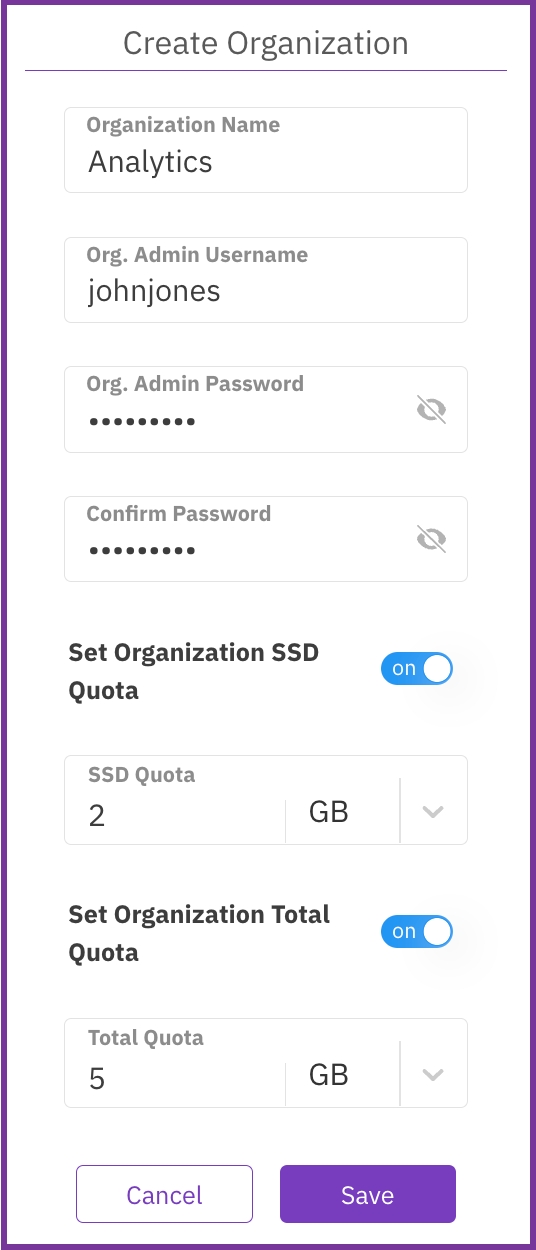The height and width of the screenshot is (1250, 536).
Task: Click the Set Organization SSD Quota label
Action: [x=193, y=672]
